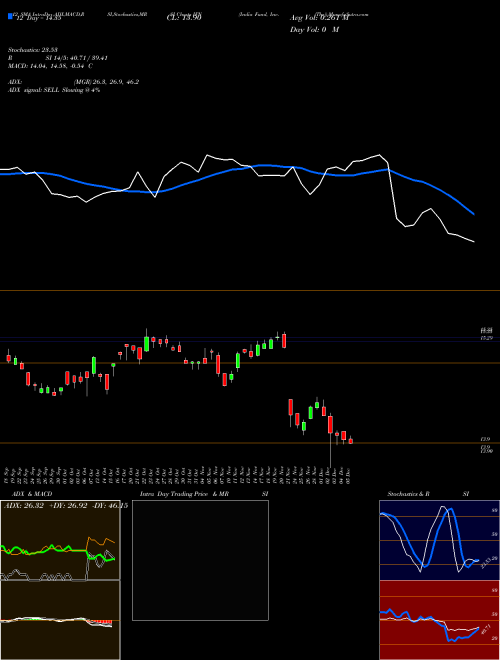This screenshot has width=500, height=660.
Task: Click the 'Avg Vol: 0.261 M' label
Action: pyautogui.click(x=319, y=18)
